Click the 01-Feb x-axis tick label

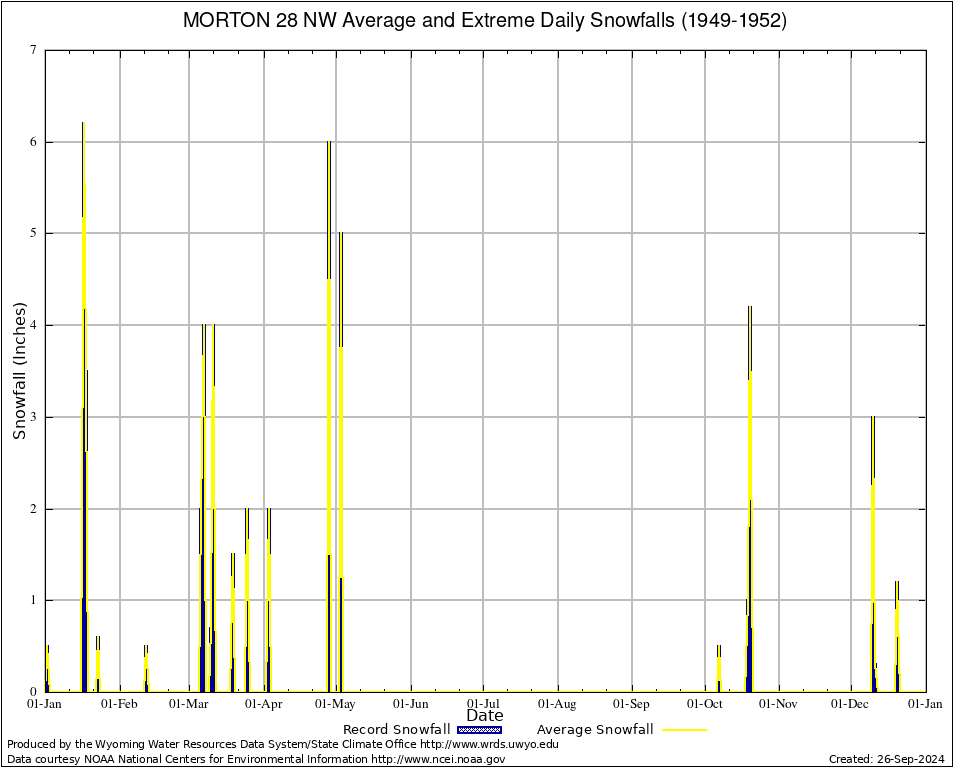pos(119,704)
